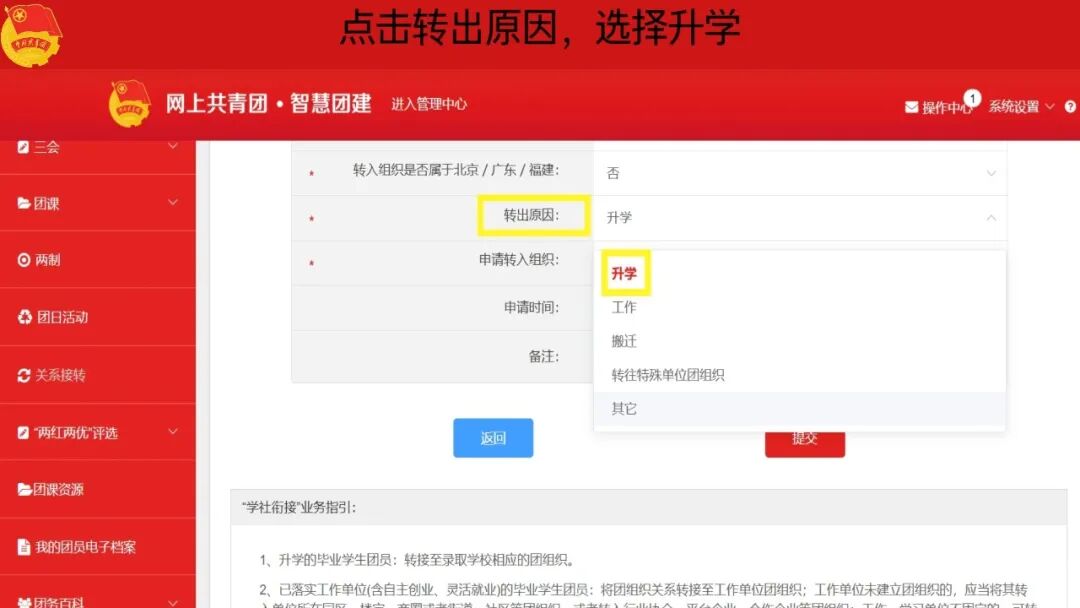
Task: Open the 系统设置 dropdown
Action: [x=1021, y=107]
